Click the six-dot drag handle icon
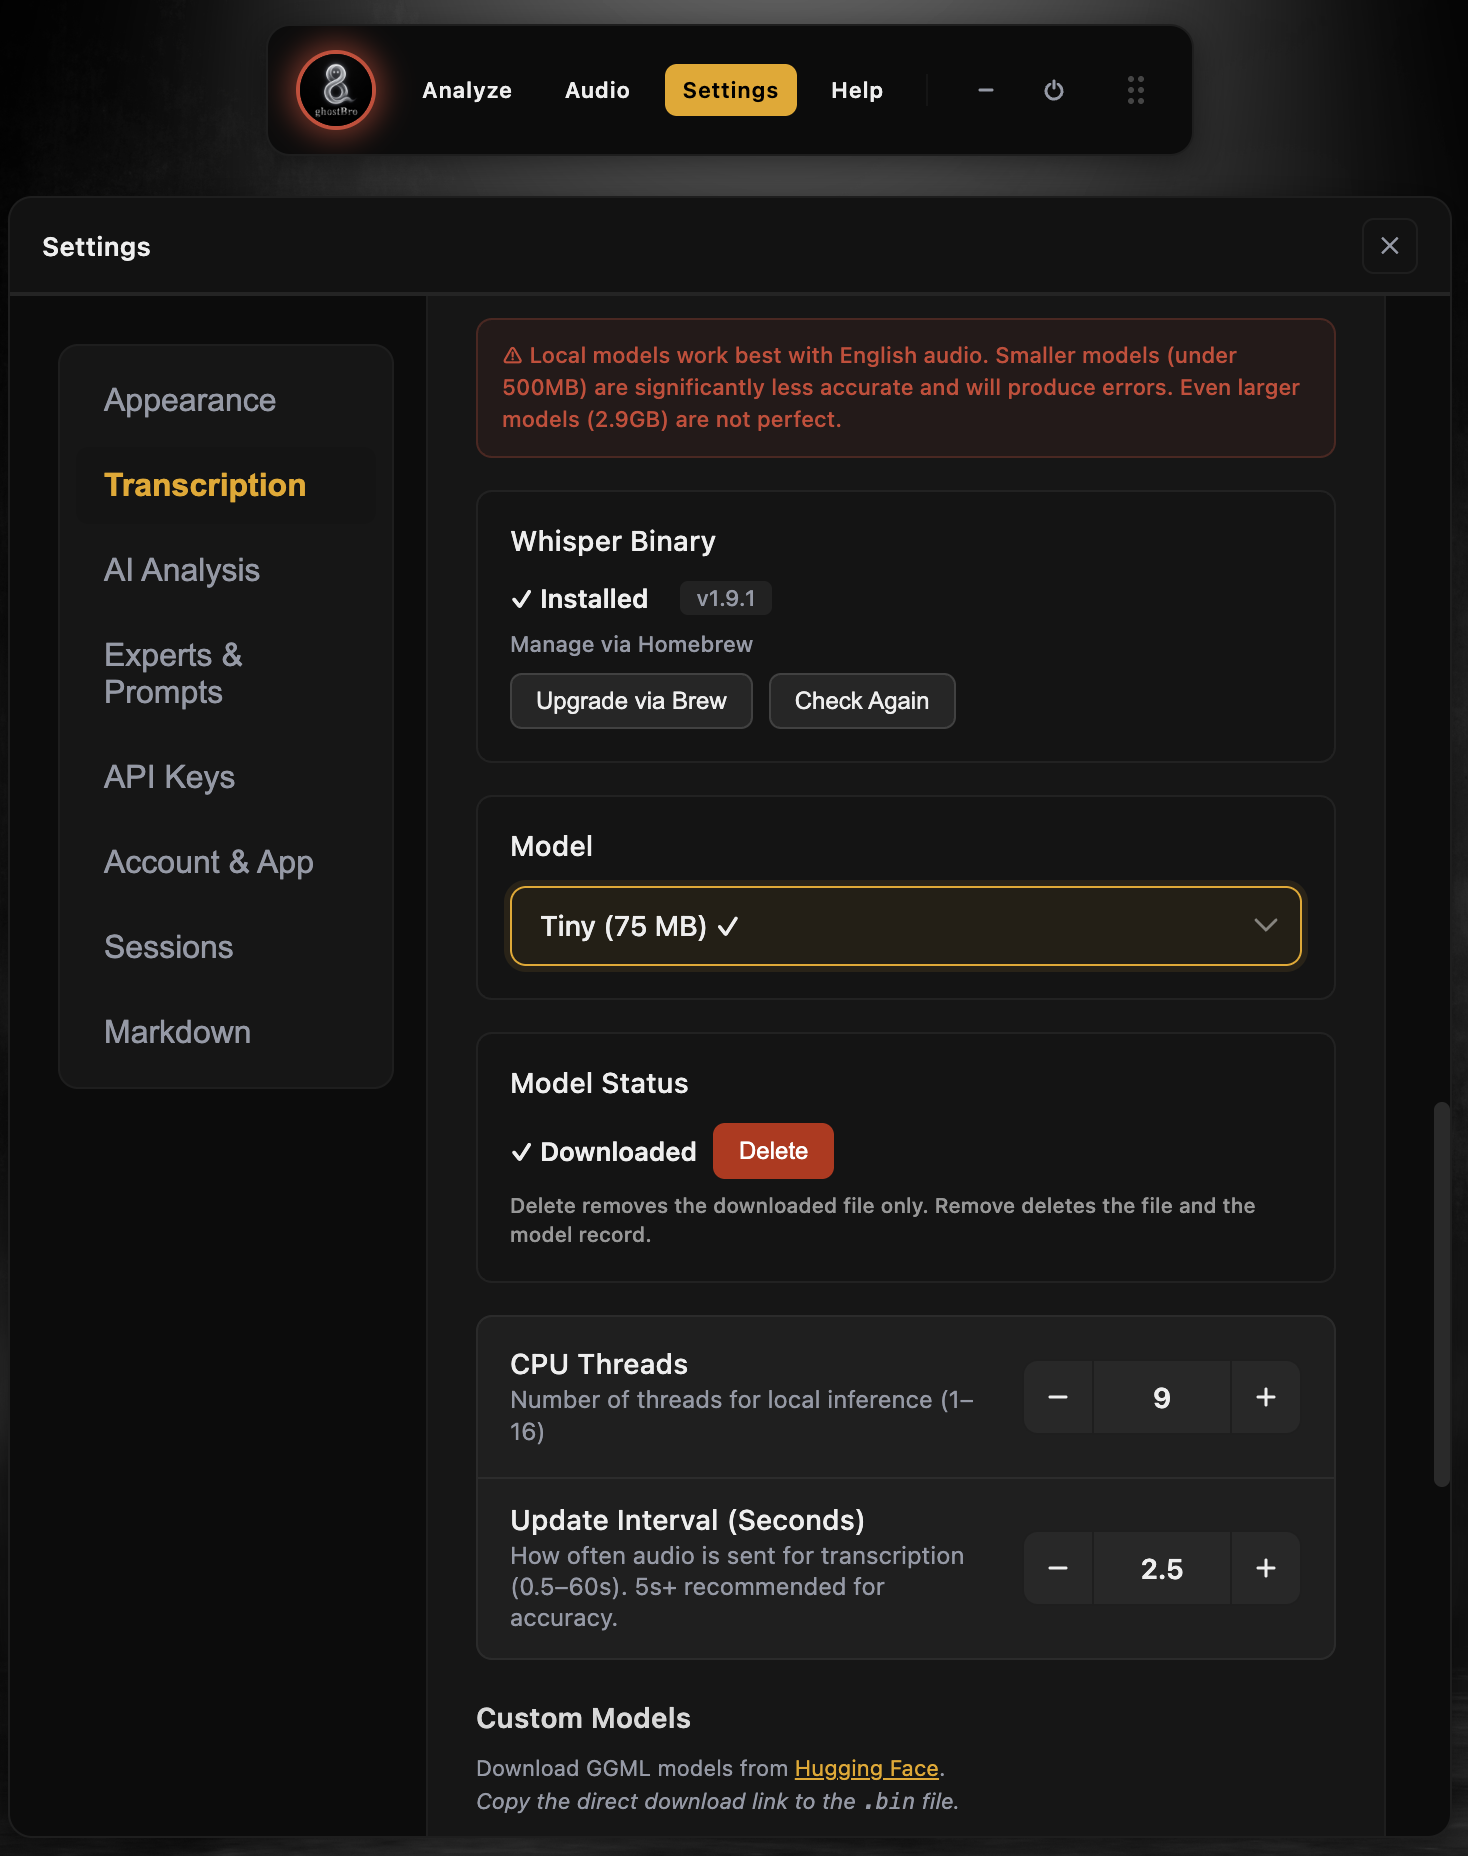Screen dimensions: 1468x1856 [1136, 90]
